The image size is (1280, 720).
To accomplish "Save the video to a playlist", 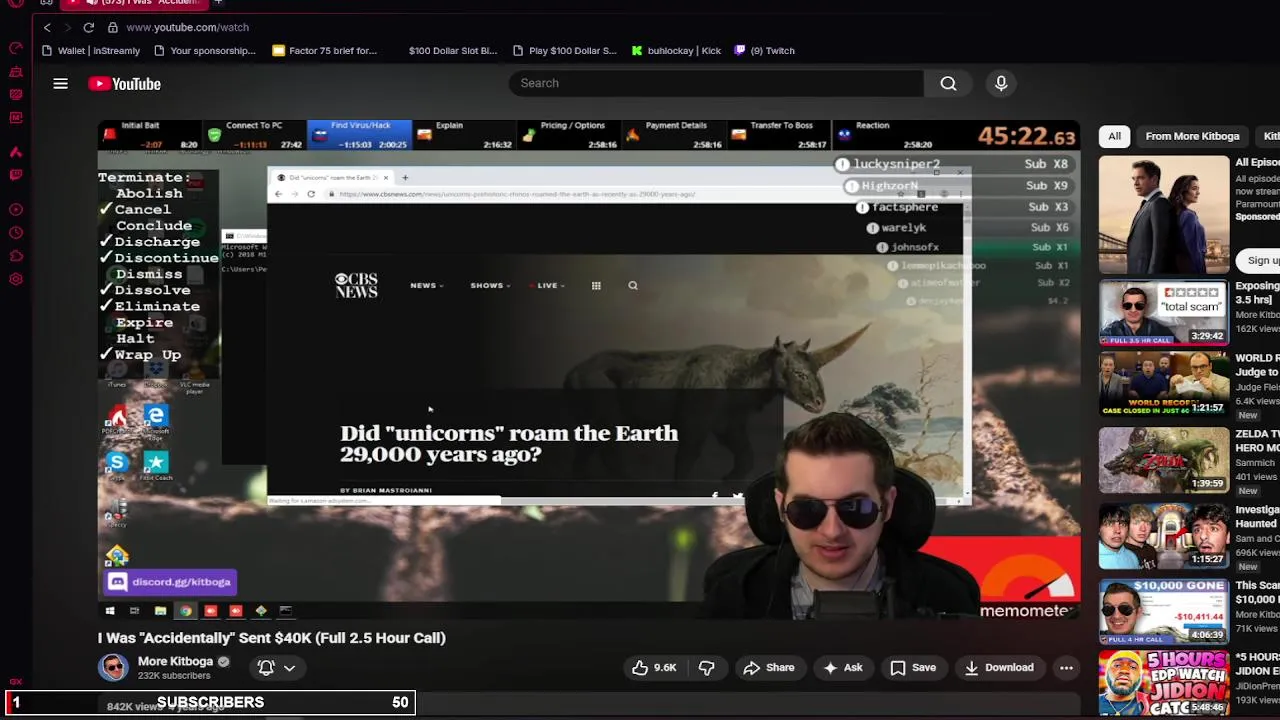I will point(913,667).
